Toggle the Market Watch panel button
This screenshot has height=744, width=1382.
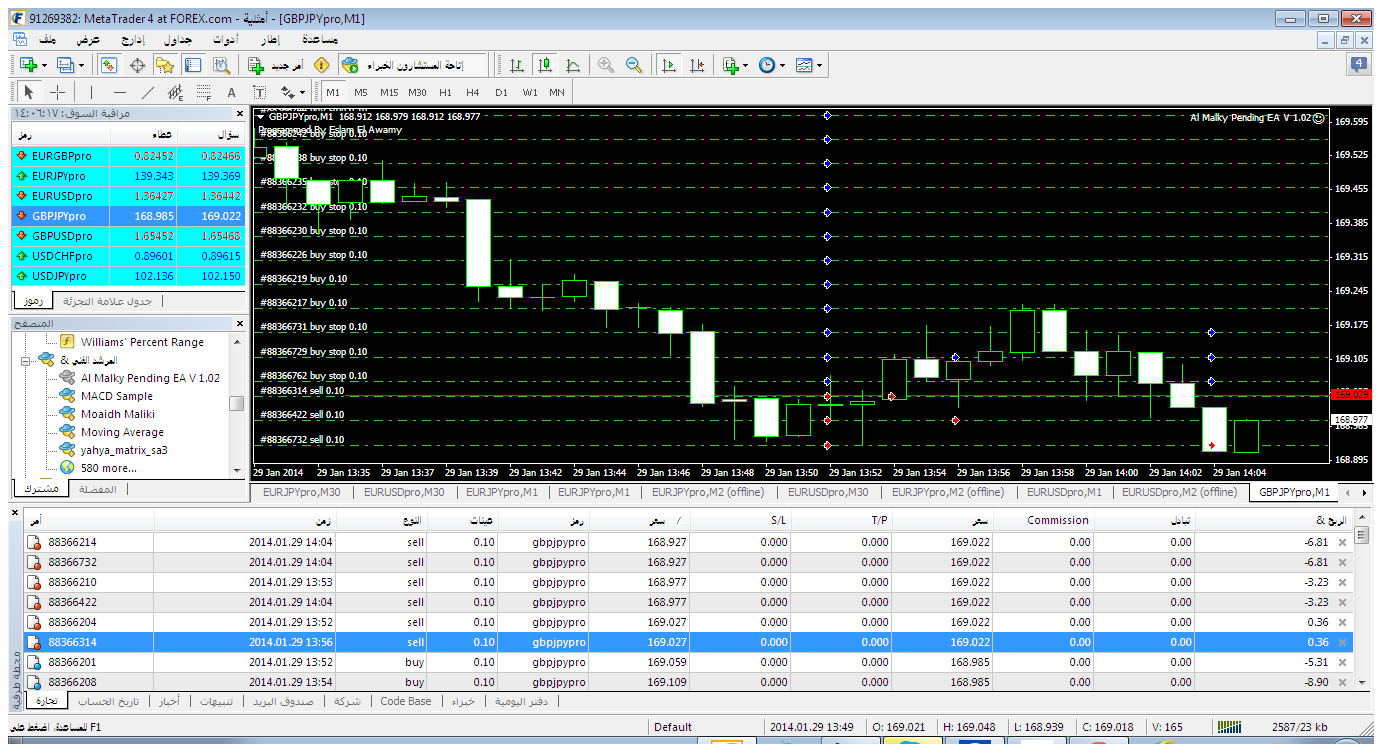pos(109,65)
